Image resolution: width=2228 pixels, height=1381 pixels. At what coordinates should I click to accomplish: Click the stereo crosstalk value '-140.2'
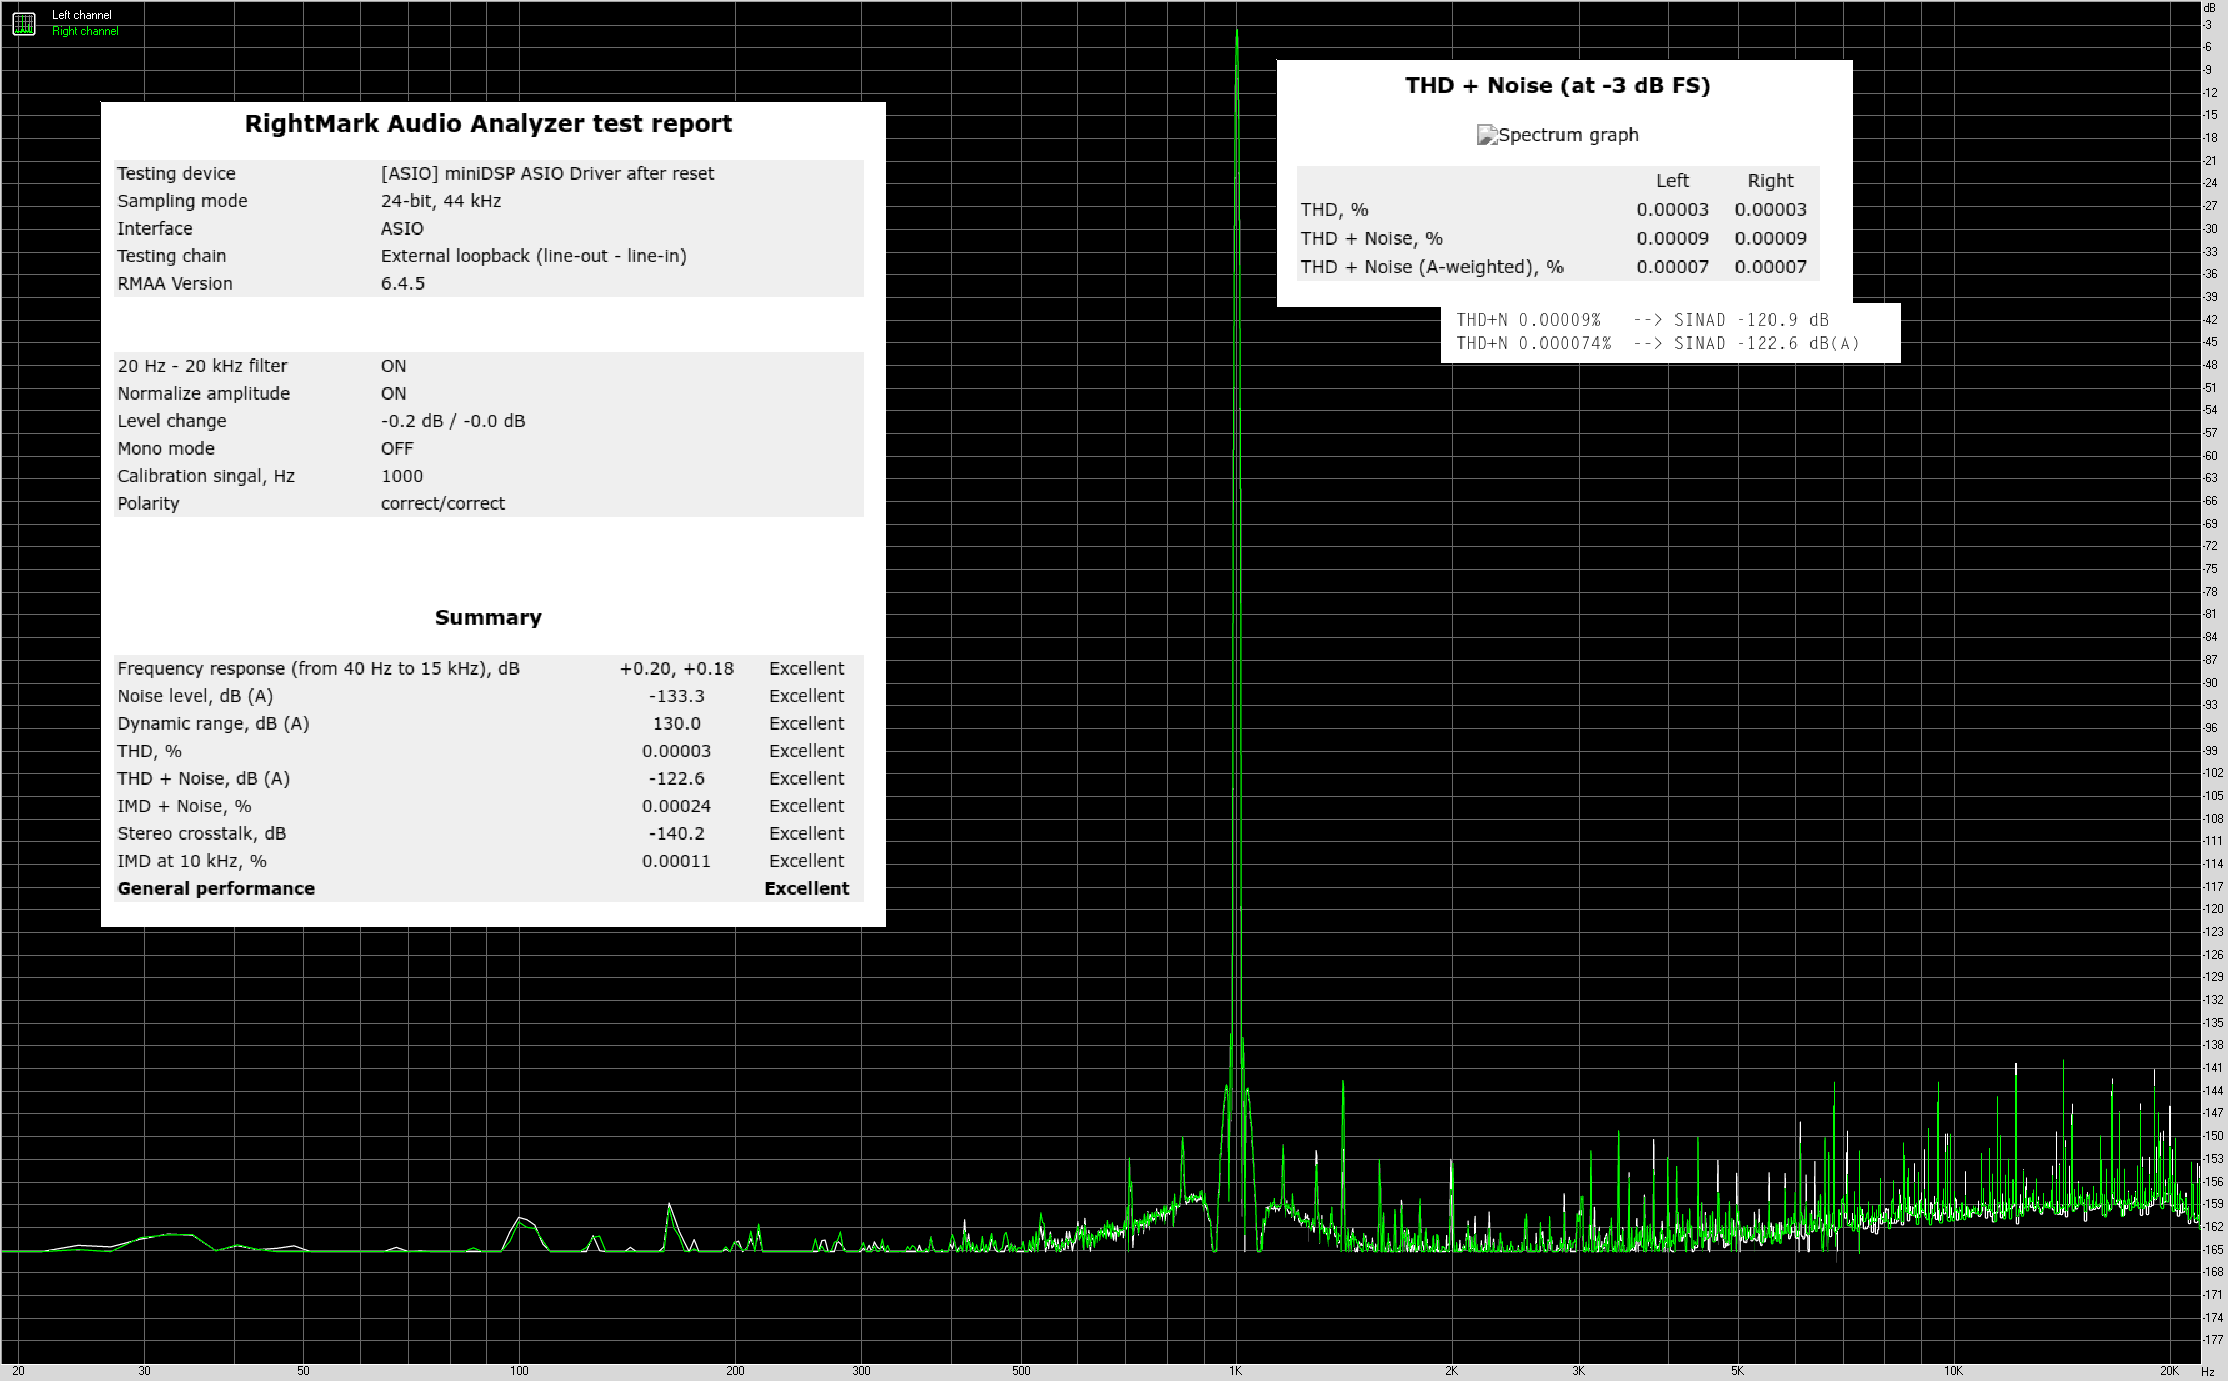coord(677,834)
